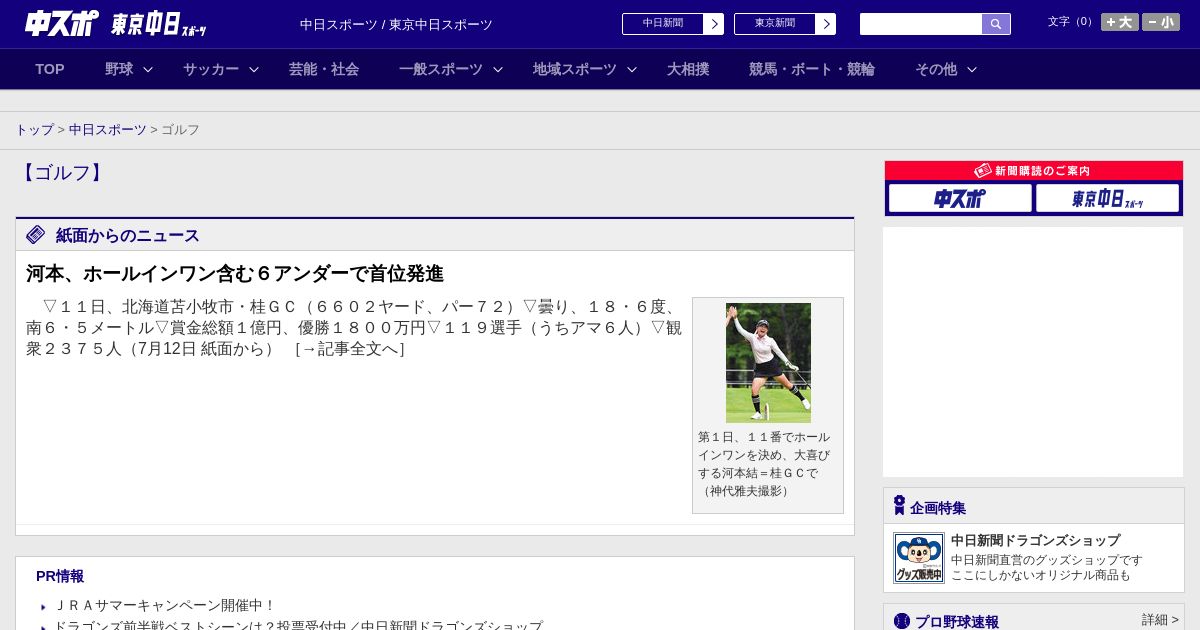Open サッカー navigation item

211,69
